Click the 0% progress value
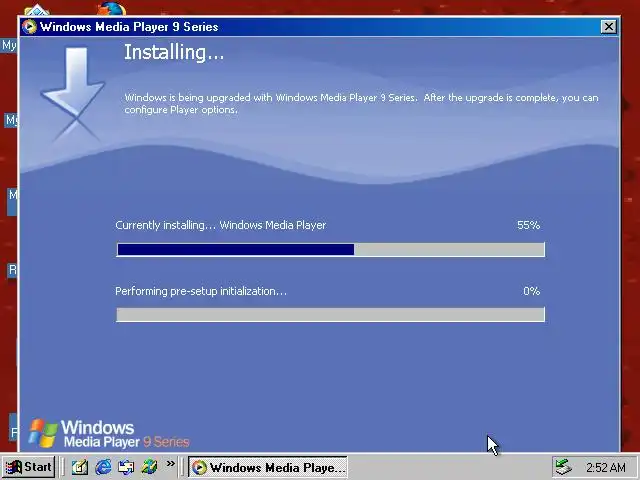Viewport: 640px width, 480px height. (x=531, y=291)
